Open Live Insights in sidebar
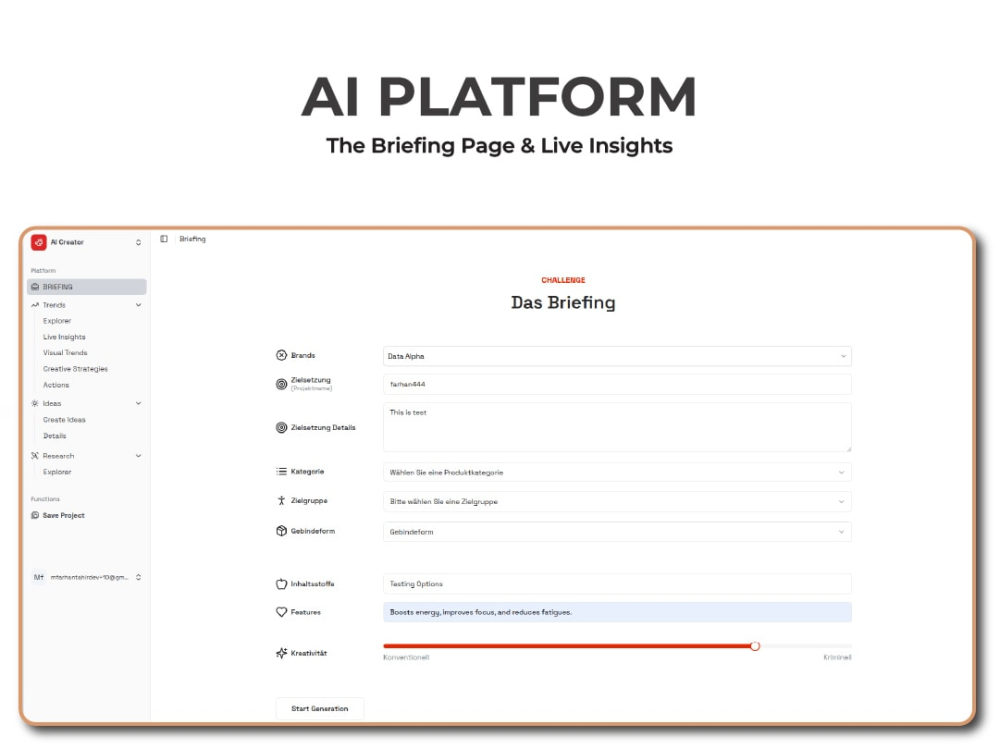 pos(64,337)
